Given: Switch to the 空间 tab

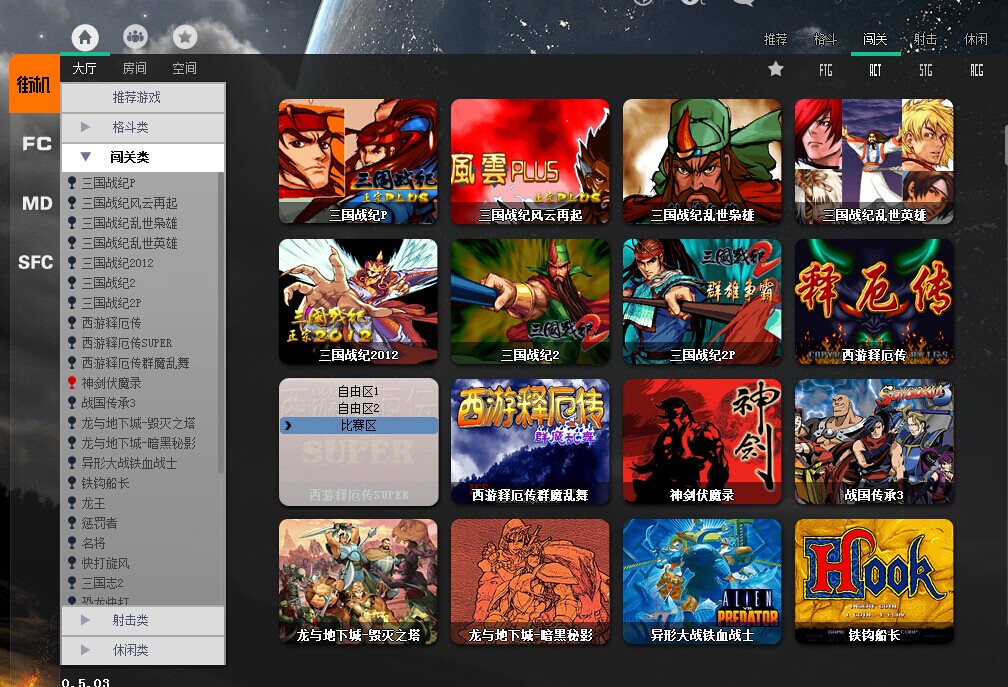Looking at the screenshot, I should point(184,69).
